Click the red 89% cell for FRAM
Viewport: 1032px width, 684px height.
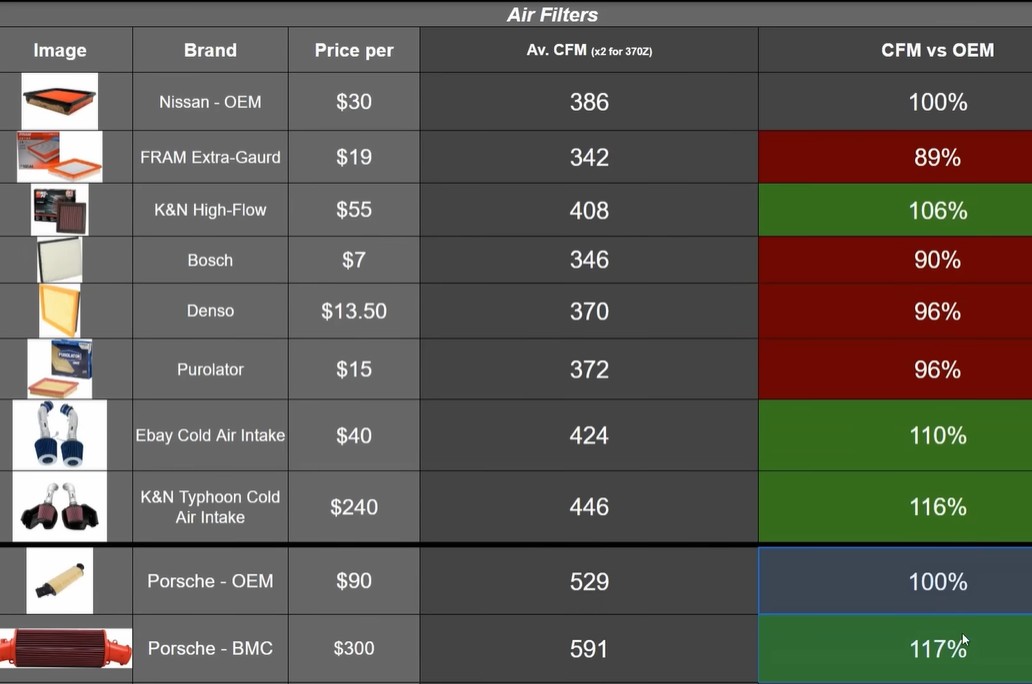click(x=895, y=157)
